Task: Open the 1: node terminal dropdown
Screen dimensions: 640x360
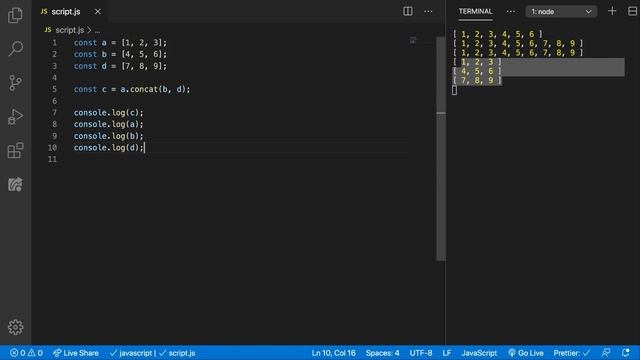Action: tap(561, 11)
